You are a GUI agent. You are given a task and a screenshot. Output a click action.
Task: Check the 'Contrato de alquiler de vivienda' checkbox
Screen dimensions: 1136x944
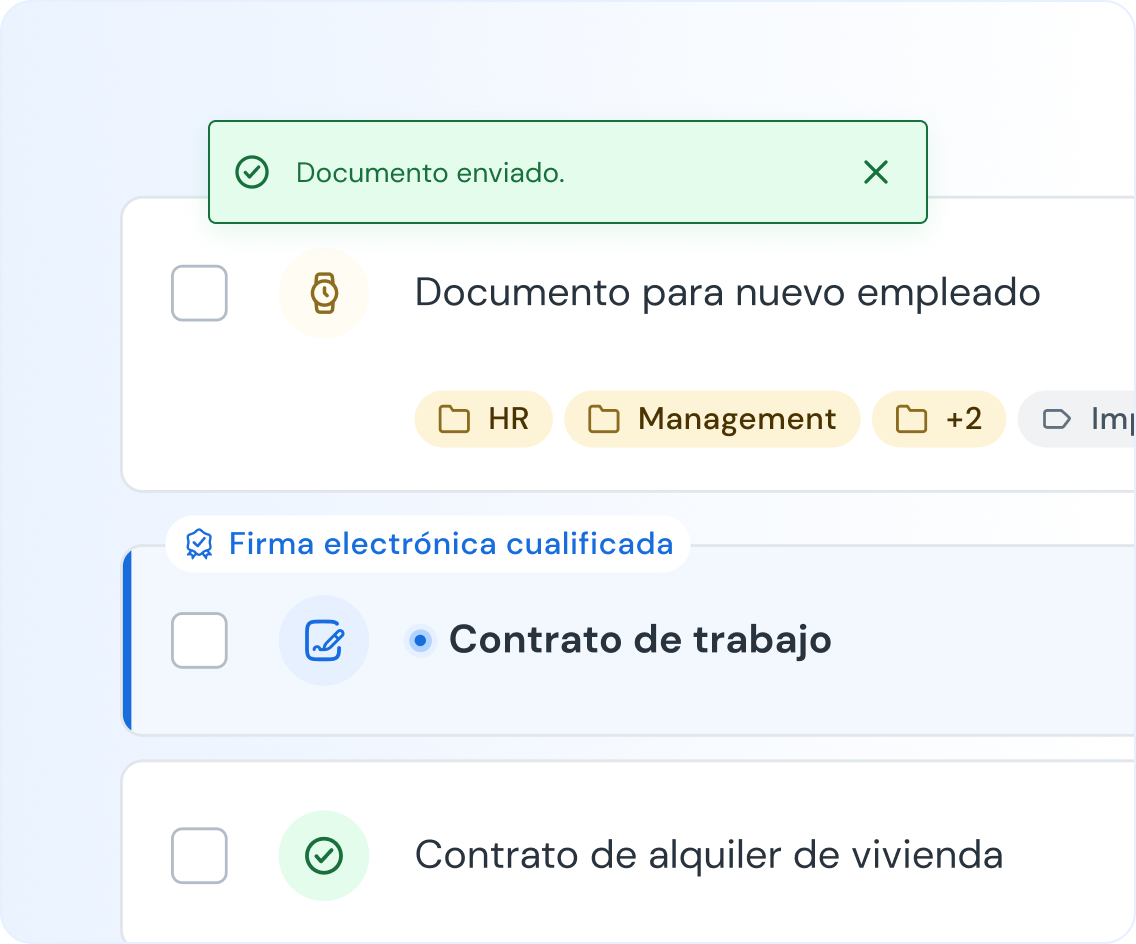(x=199, y=856)
